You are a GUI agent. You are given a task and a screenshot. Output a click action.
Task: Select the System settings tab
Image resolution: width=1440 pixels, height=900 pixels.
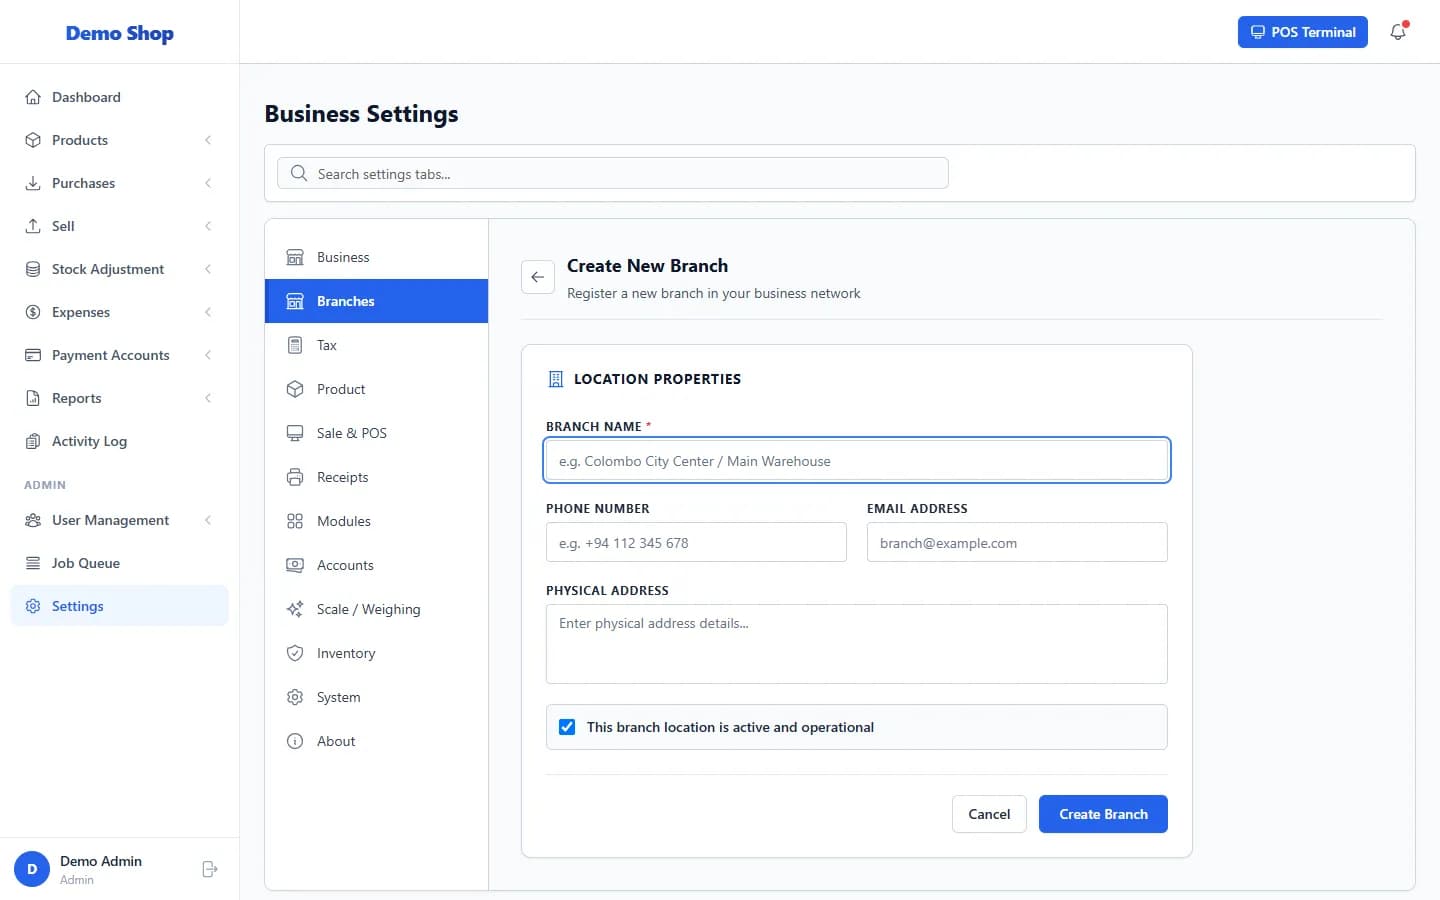(376, 697)
